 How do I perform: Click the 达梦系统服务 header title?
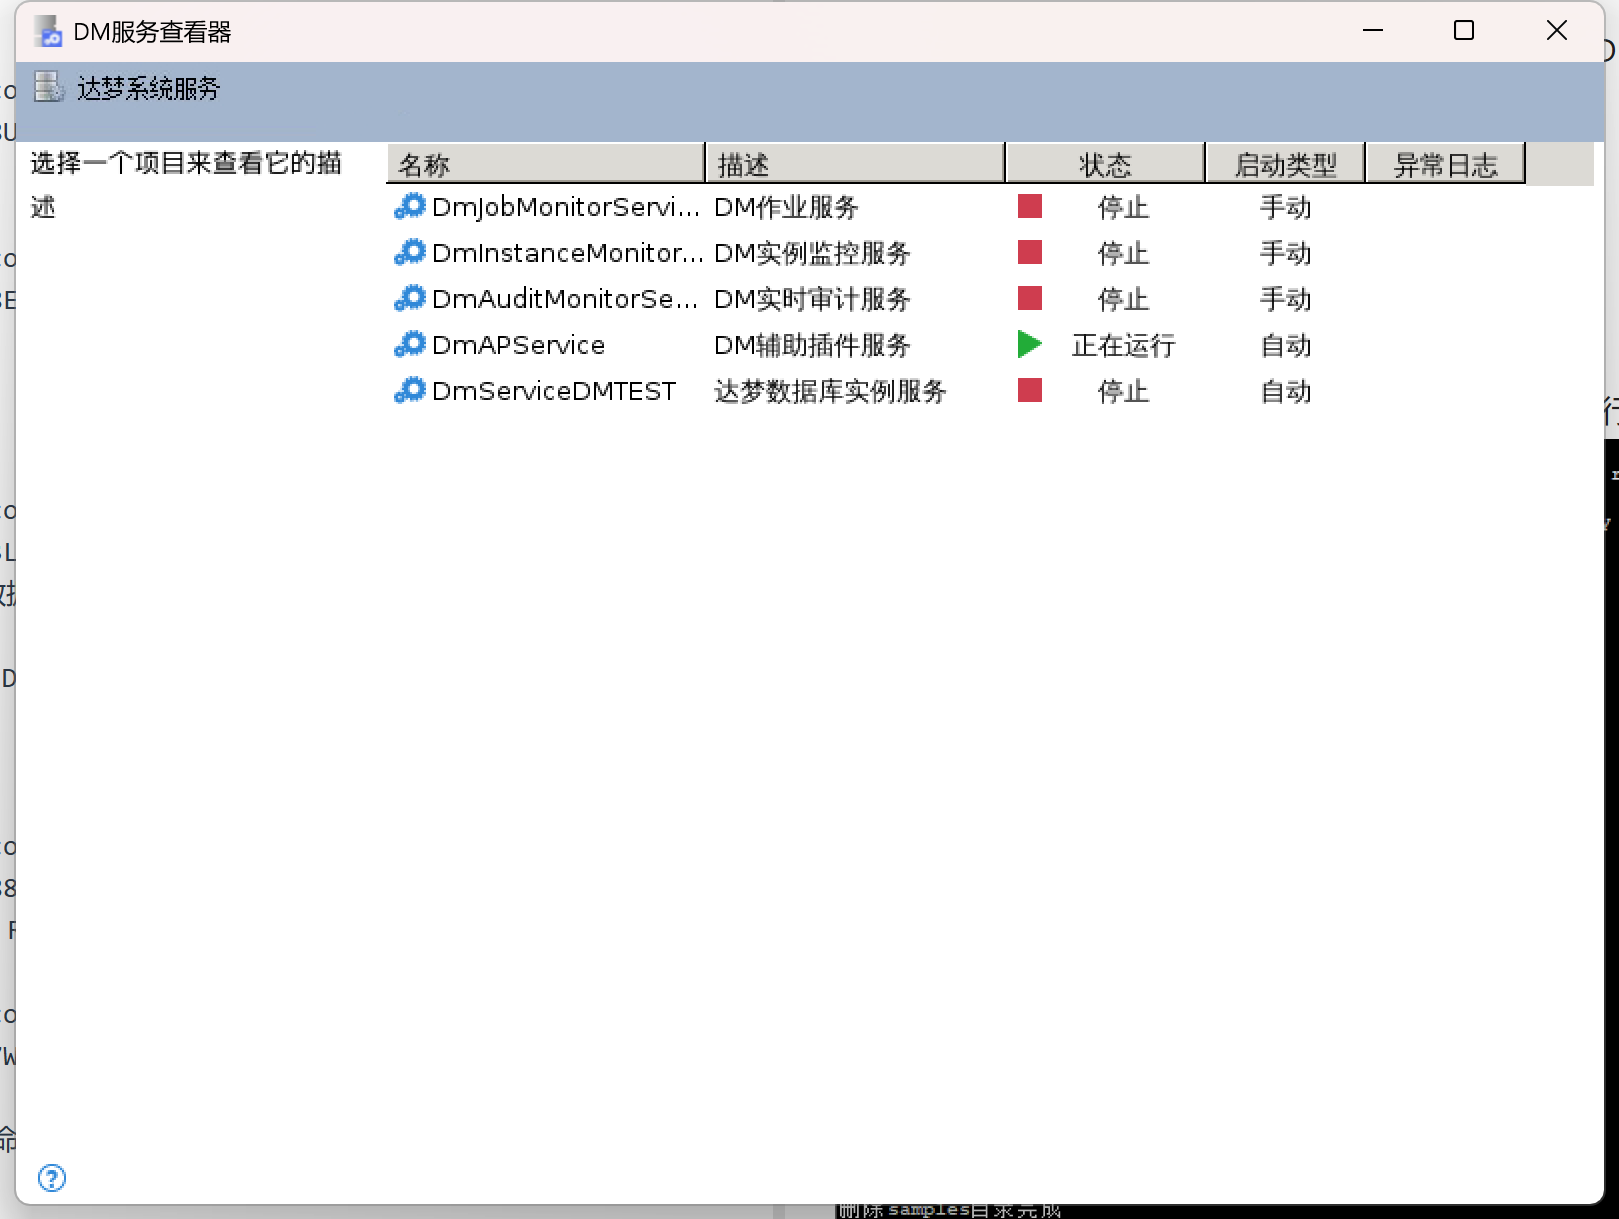(x=149, y=88)
